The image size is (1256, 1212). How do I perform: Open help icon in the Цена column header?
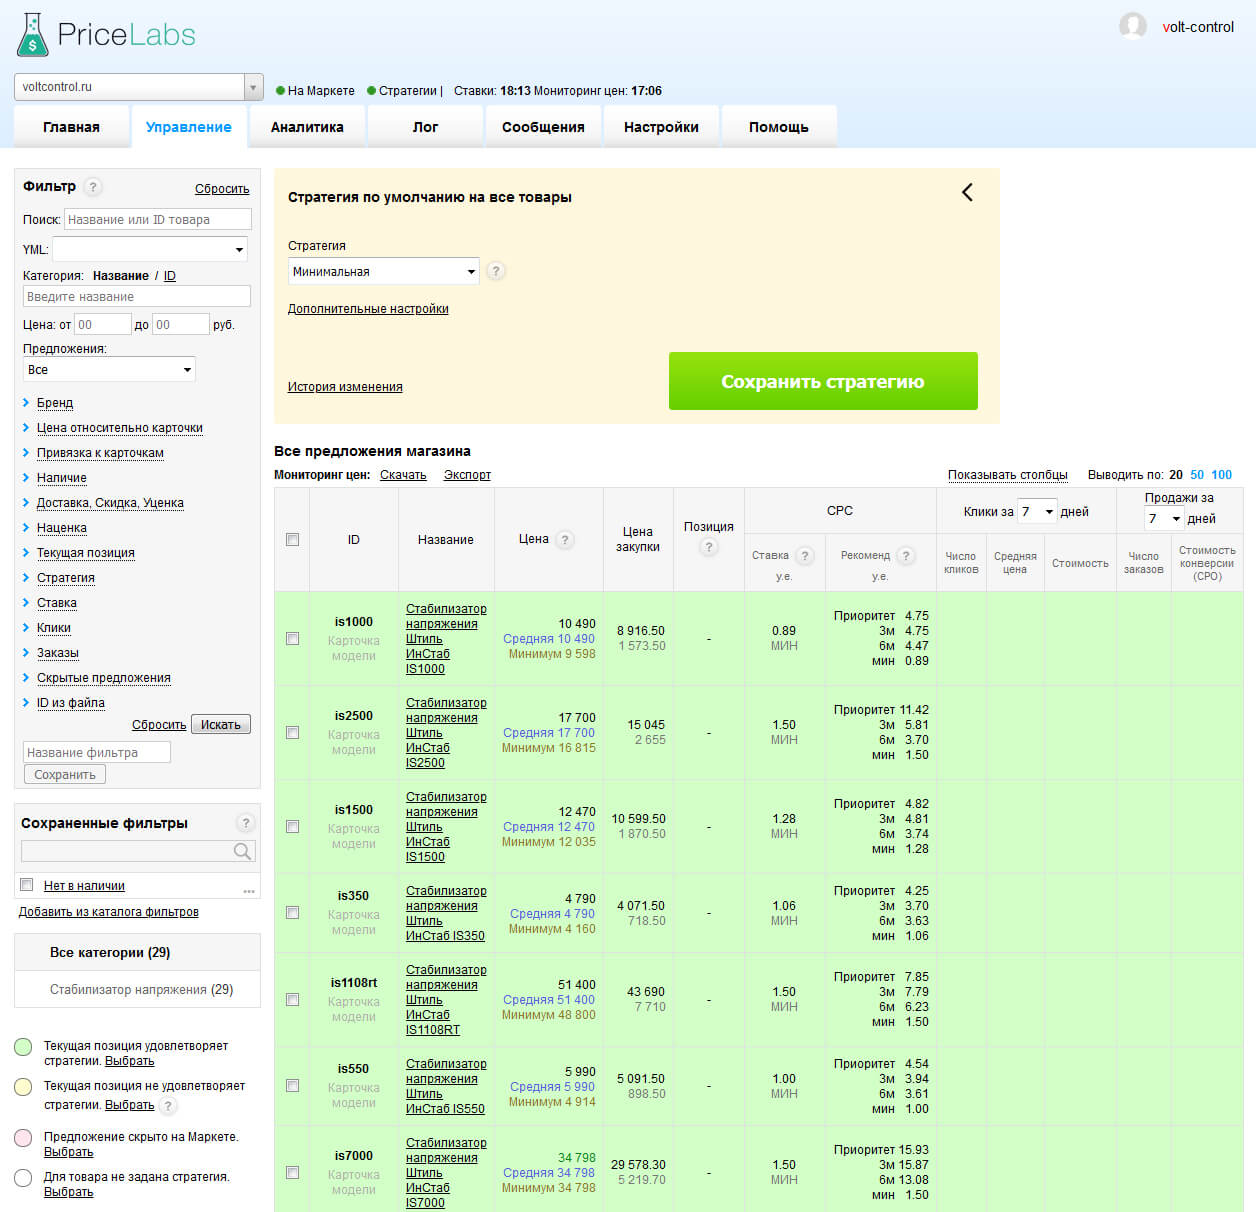[565, 539]
